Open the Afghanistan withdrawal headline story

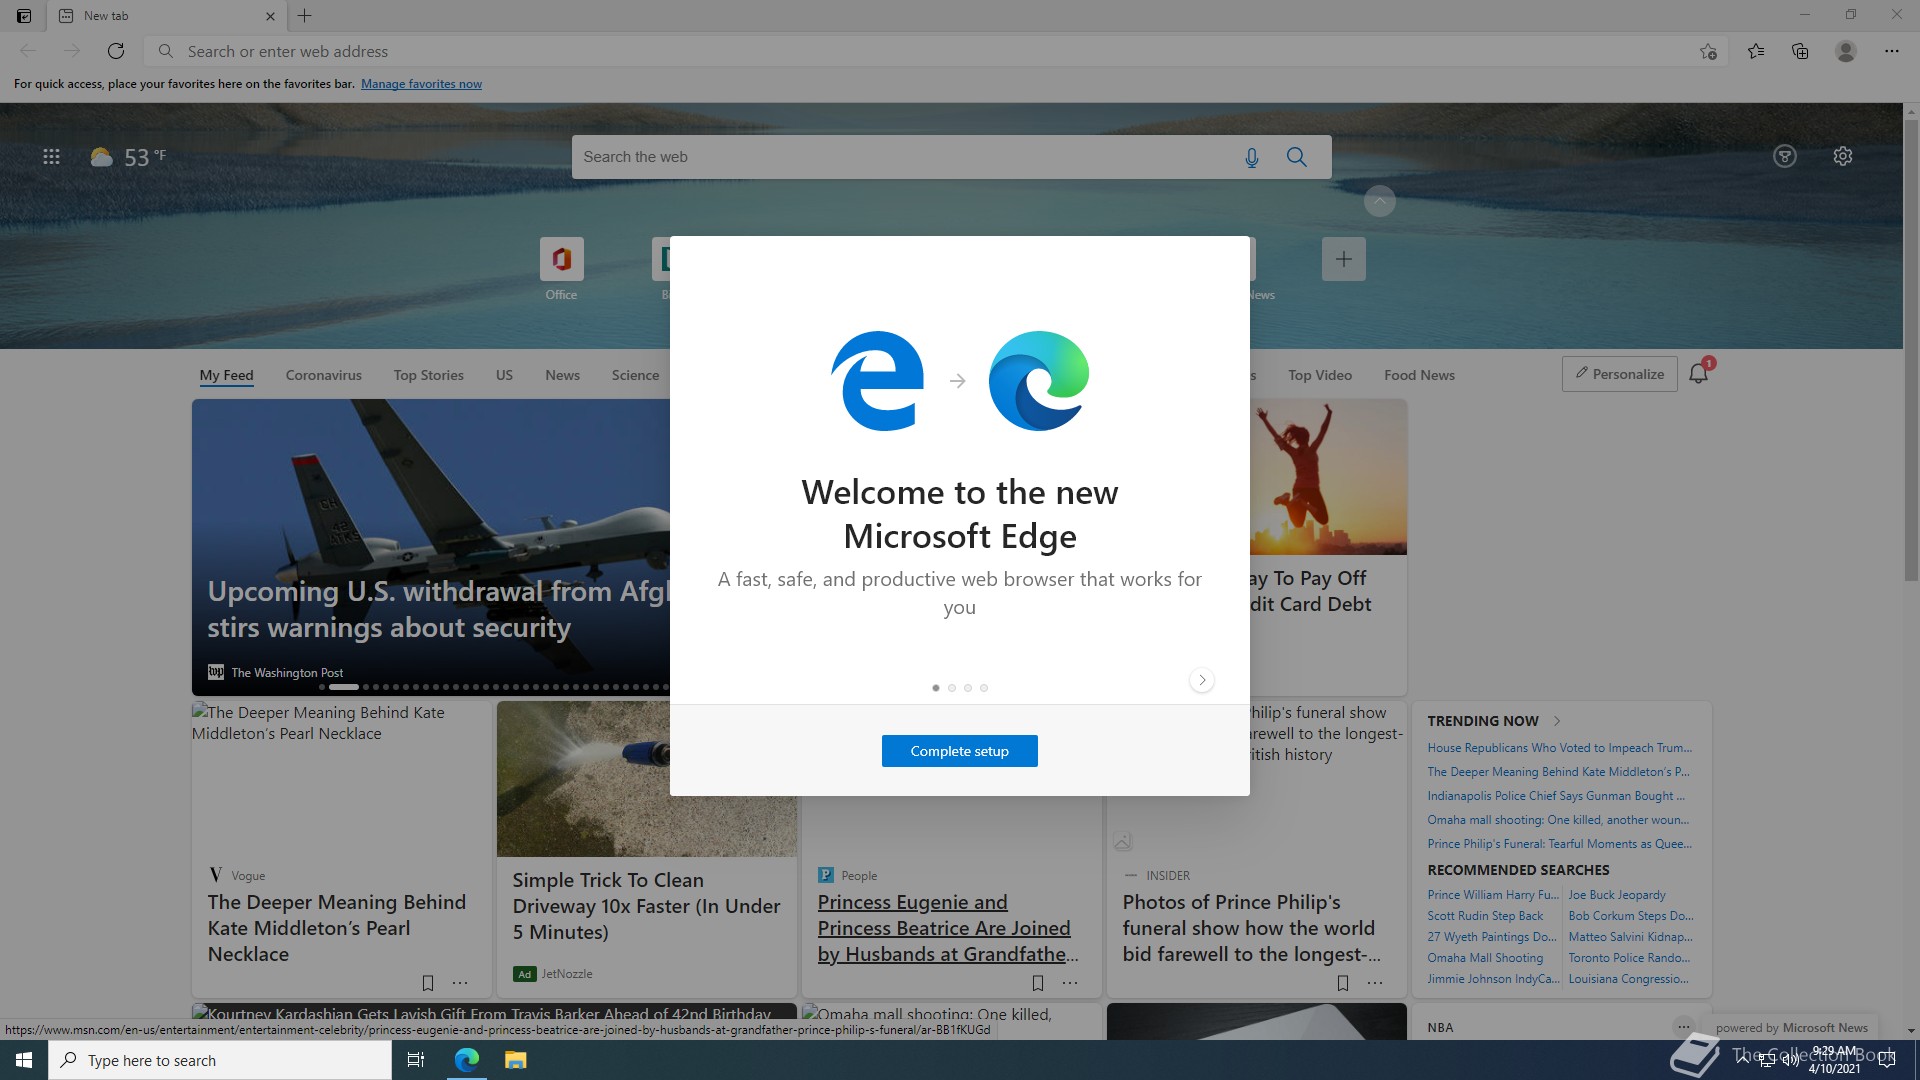(x=438, y=609)
